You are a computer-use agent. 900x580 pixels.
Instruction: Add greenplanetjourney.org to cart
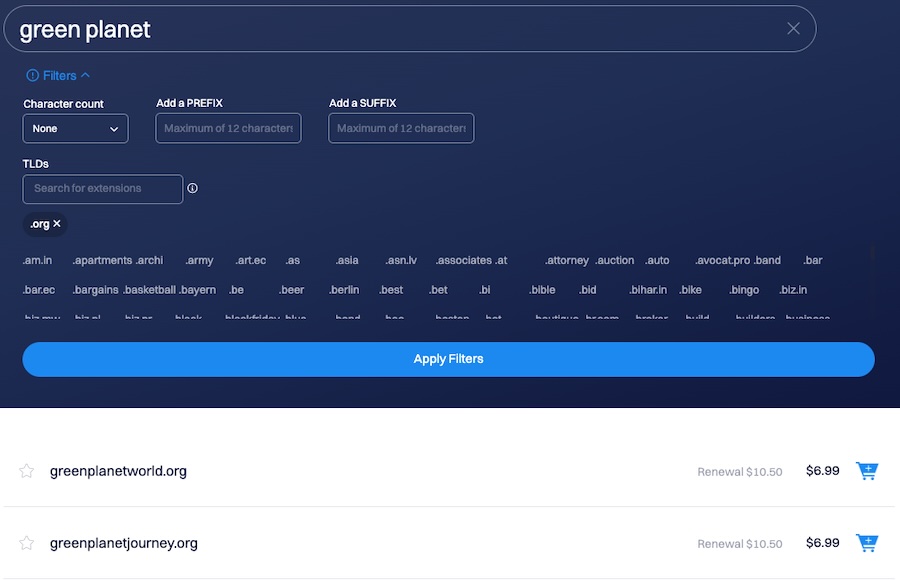[x=867, y=543]
